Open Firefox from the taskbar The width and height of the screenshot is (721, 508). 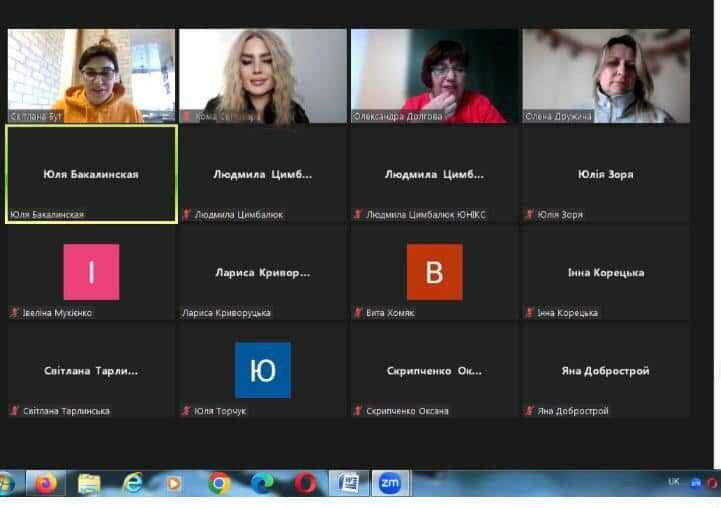tap(46, 484)
